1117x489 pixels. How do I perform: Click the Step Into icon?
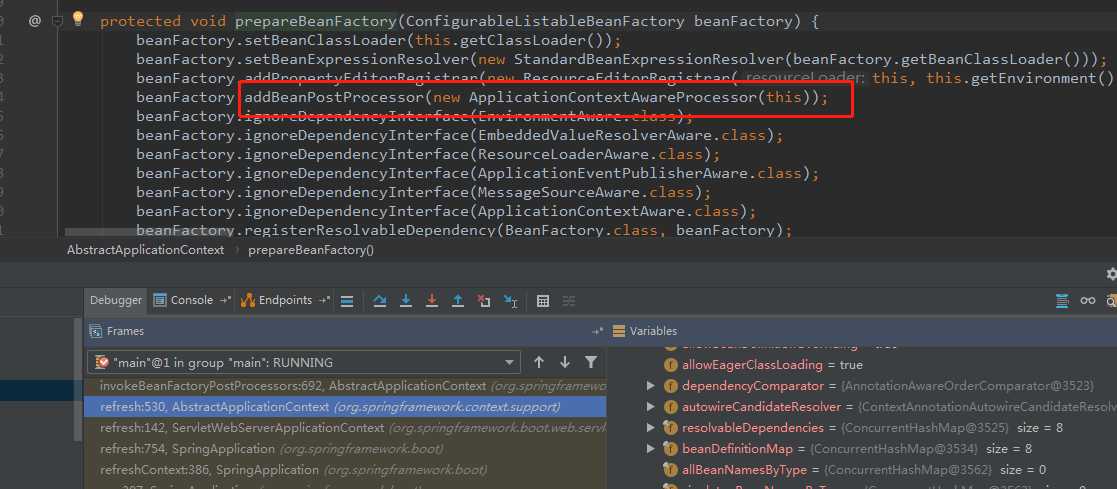[406, 302]
